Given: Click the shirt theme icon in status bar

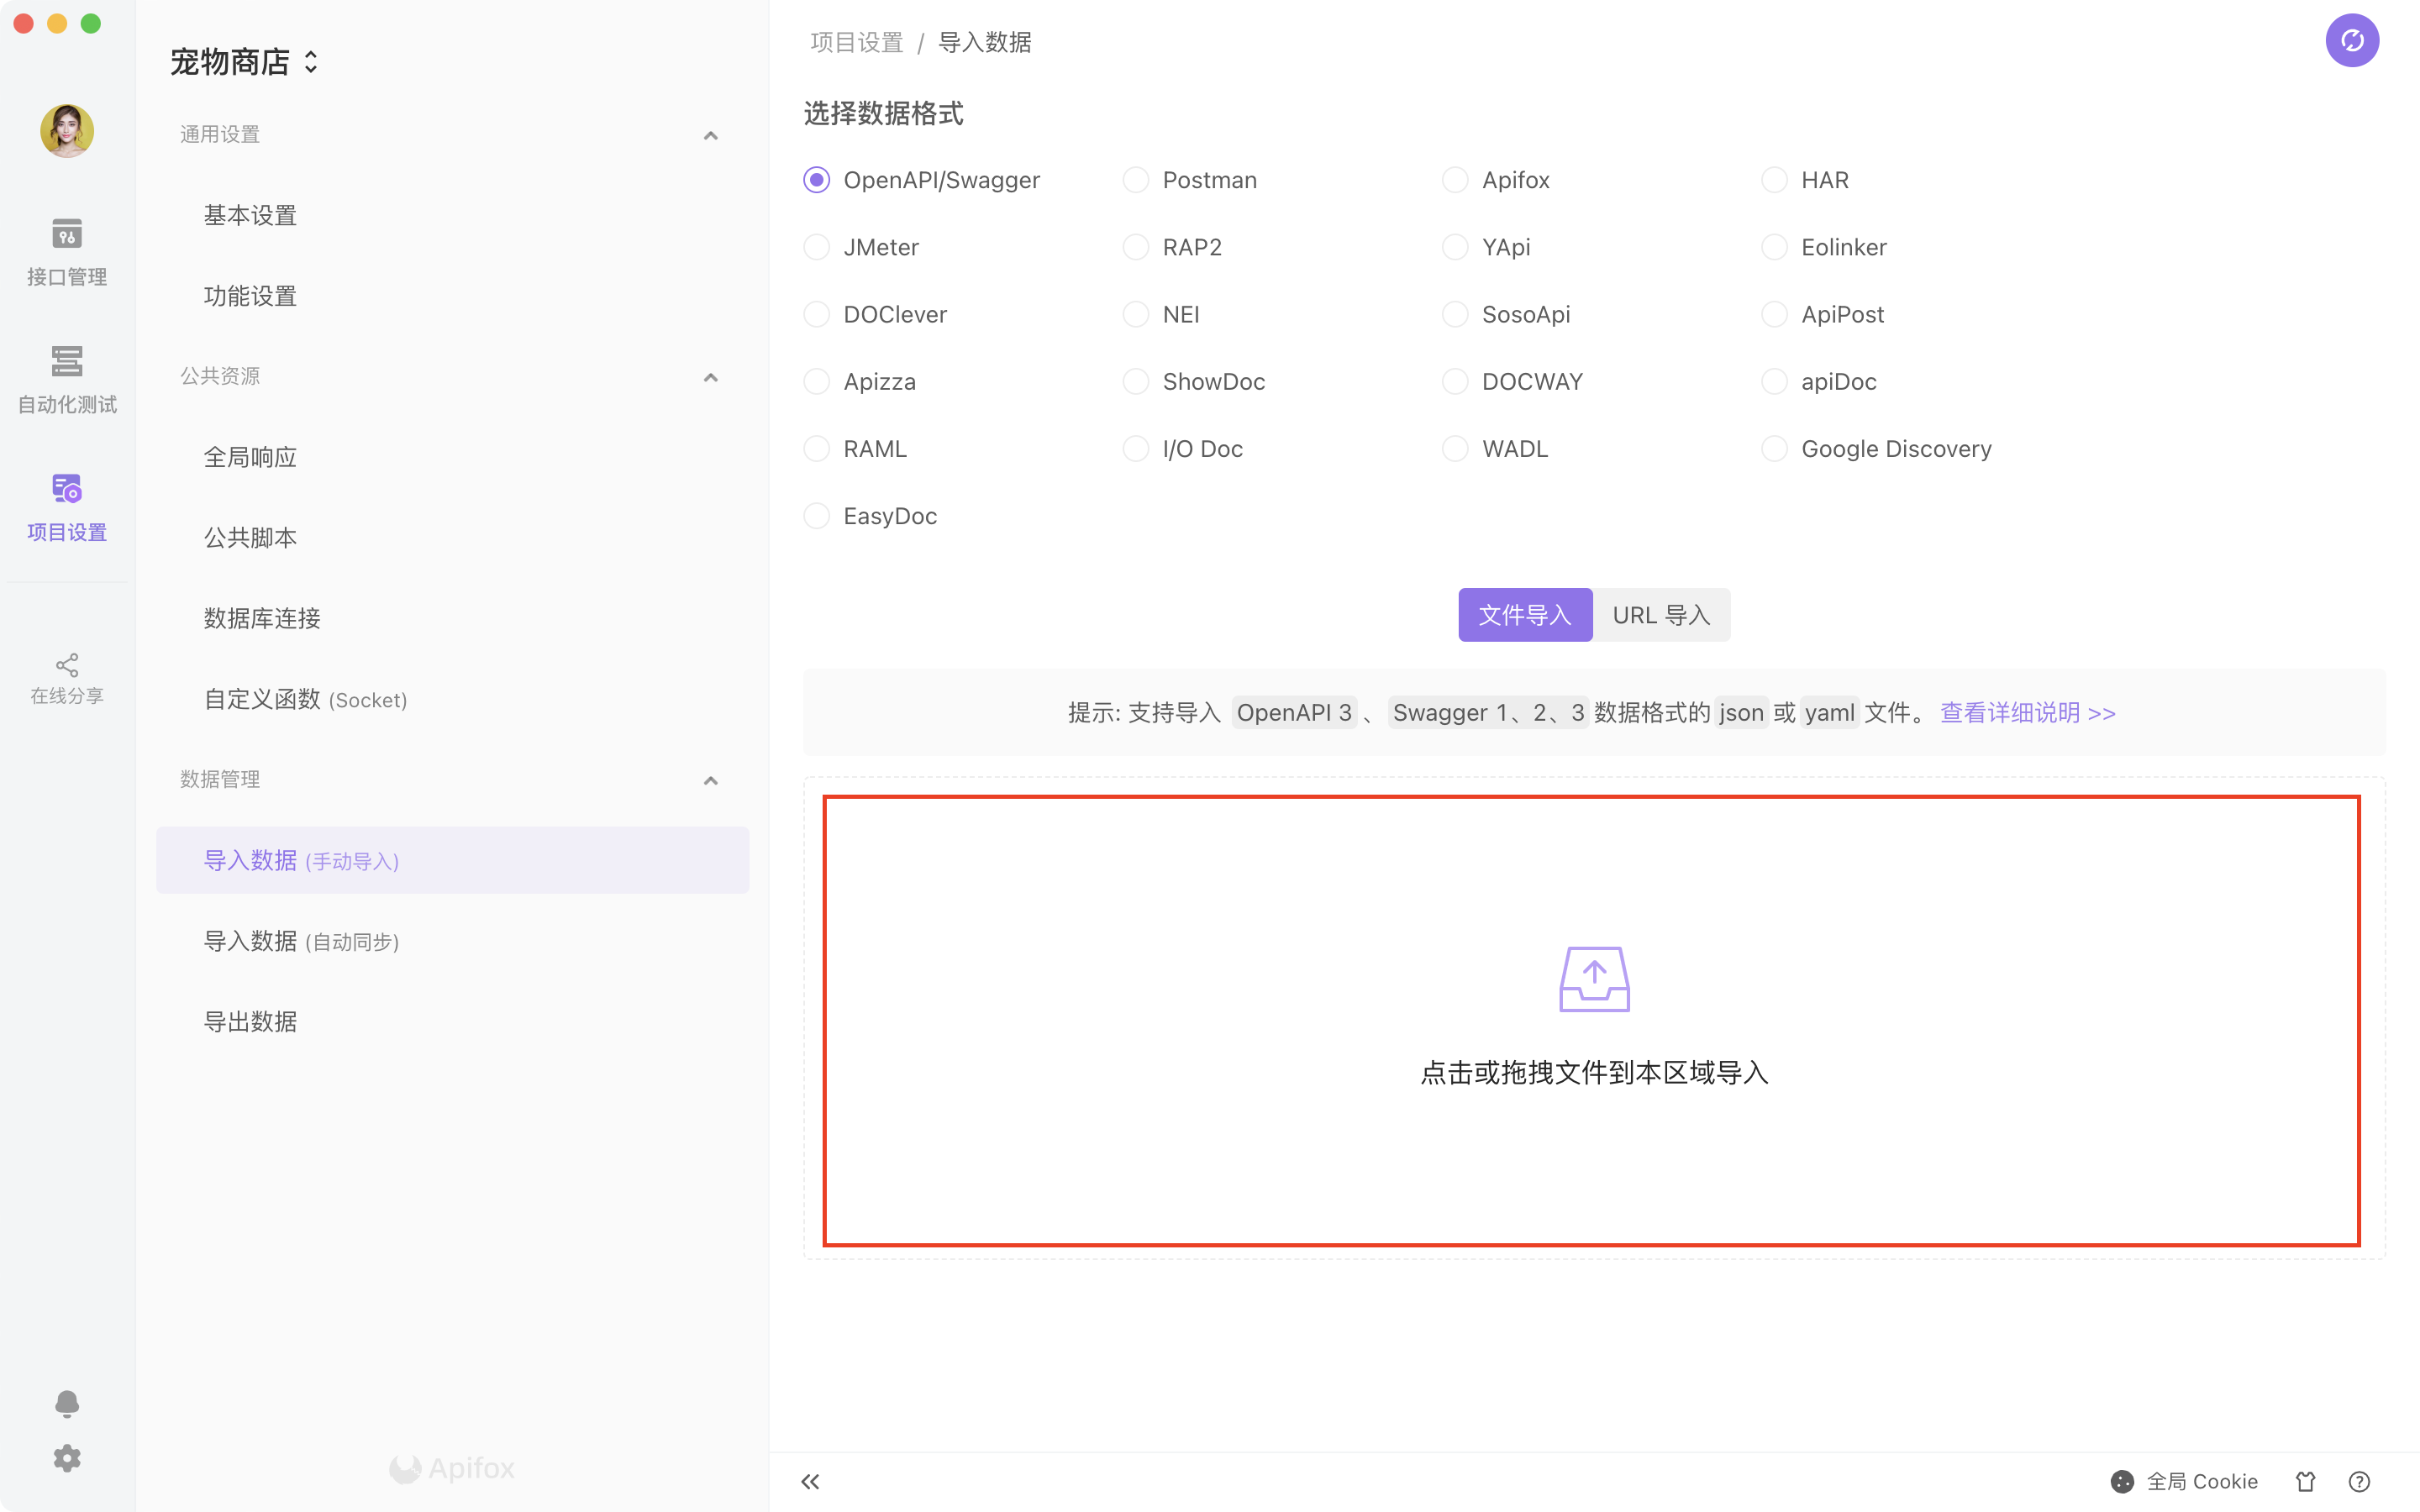Looking at the screenshot, I should (x=2305, y=1481).
